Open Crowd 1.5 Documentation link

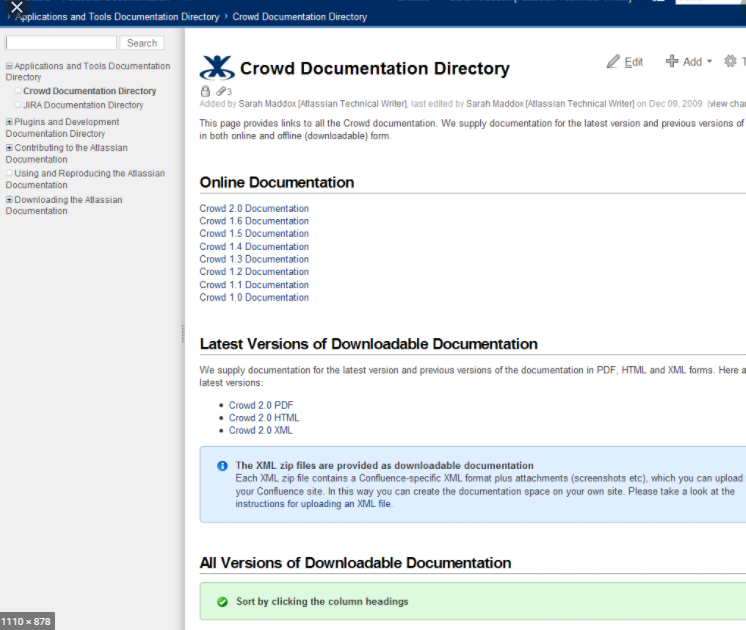tap(254, 234)
